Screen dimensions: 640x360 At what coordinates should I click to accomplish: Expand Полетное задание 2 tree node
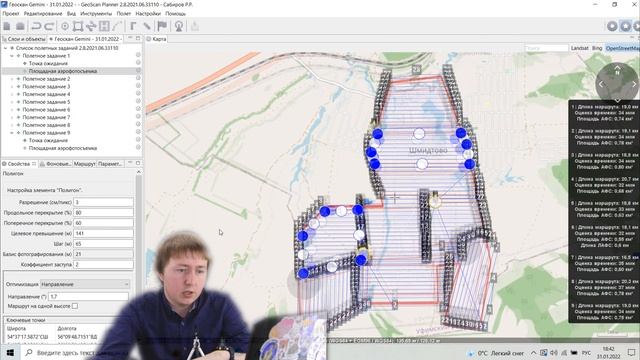12,79
